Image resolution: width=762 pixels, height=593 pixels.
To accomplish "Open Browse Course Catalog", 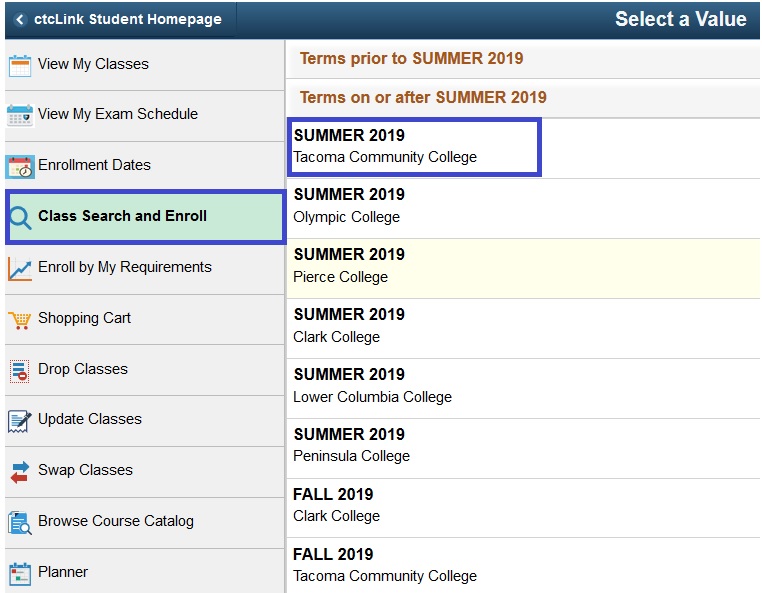I will 145,523.
